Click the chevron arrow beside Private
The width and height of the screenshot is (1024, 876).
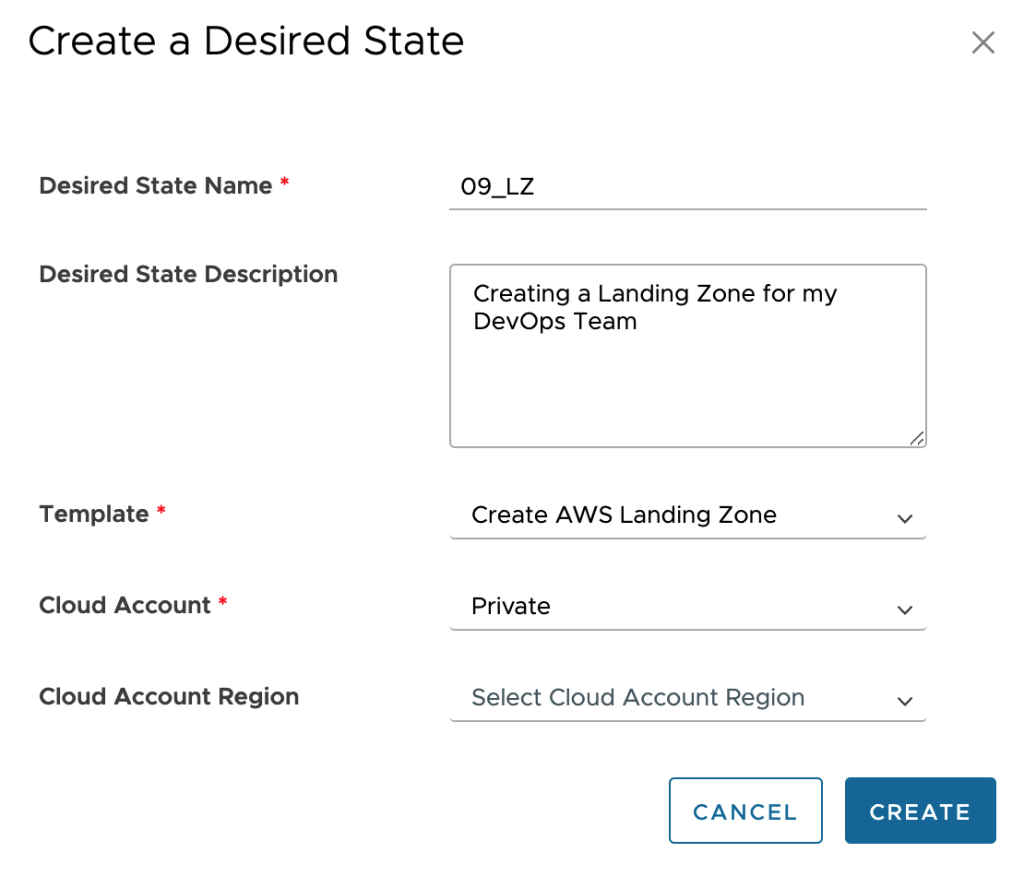(x=905, y=610)
